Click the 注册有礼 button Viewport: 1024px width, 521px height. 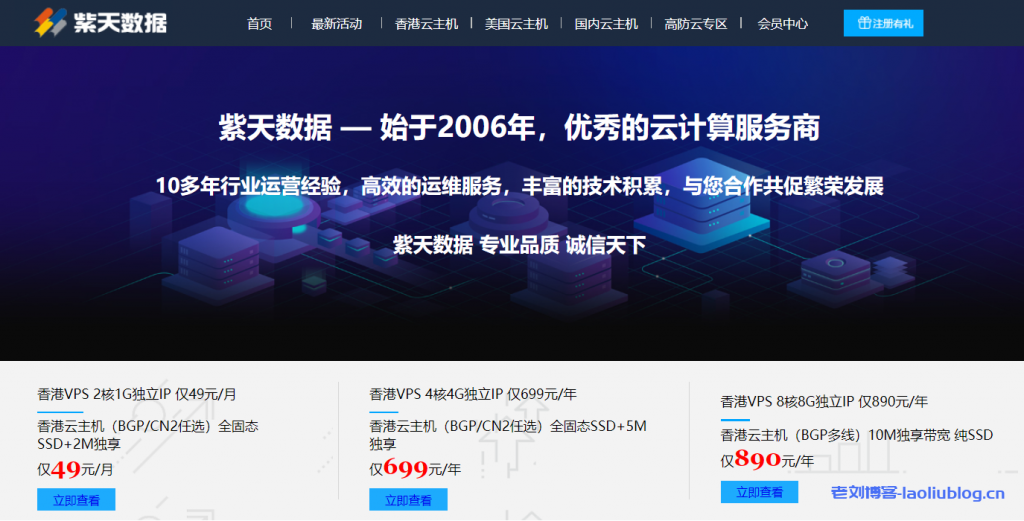click(883, 24)
